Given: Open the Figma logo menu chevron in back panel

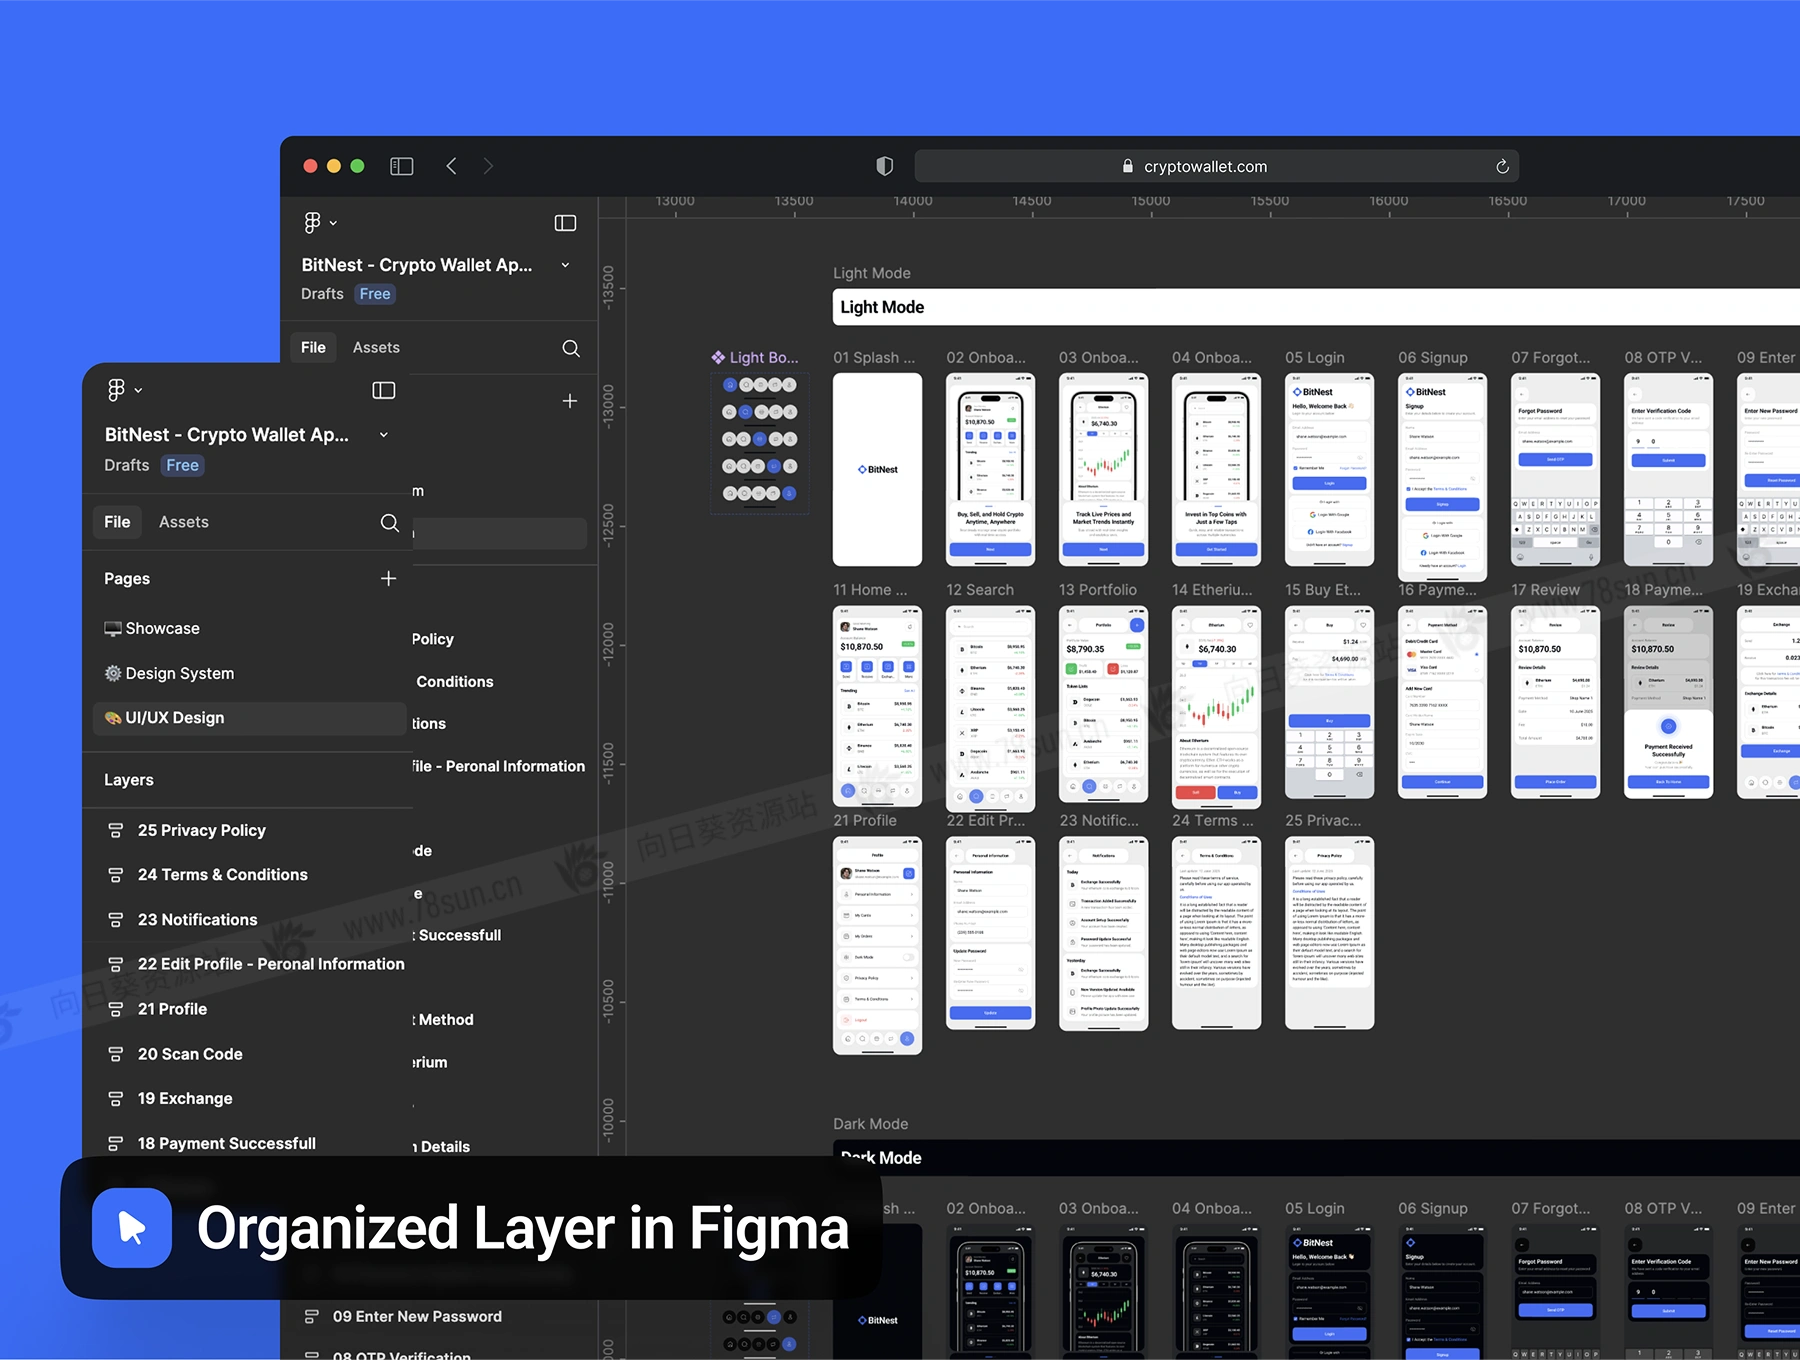Looking at the screenshot, I should pyautogui.click(x=333, y=223).
